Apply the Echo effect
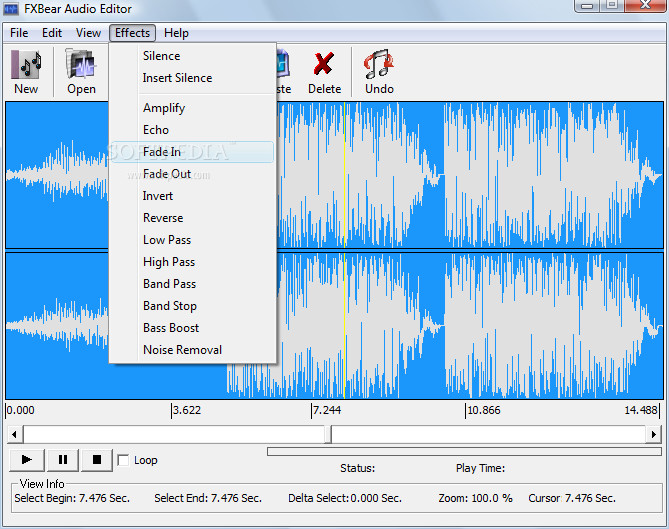The height and width of the screenshot is (529, 669). (x=192, y=130)
